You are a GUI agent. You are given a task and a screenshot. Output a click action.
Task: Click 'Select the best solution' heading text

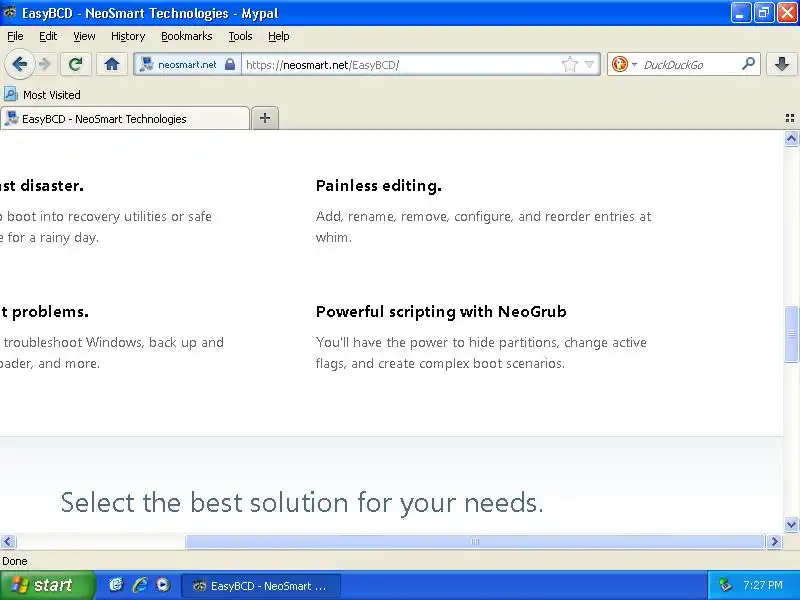(302, 503)
